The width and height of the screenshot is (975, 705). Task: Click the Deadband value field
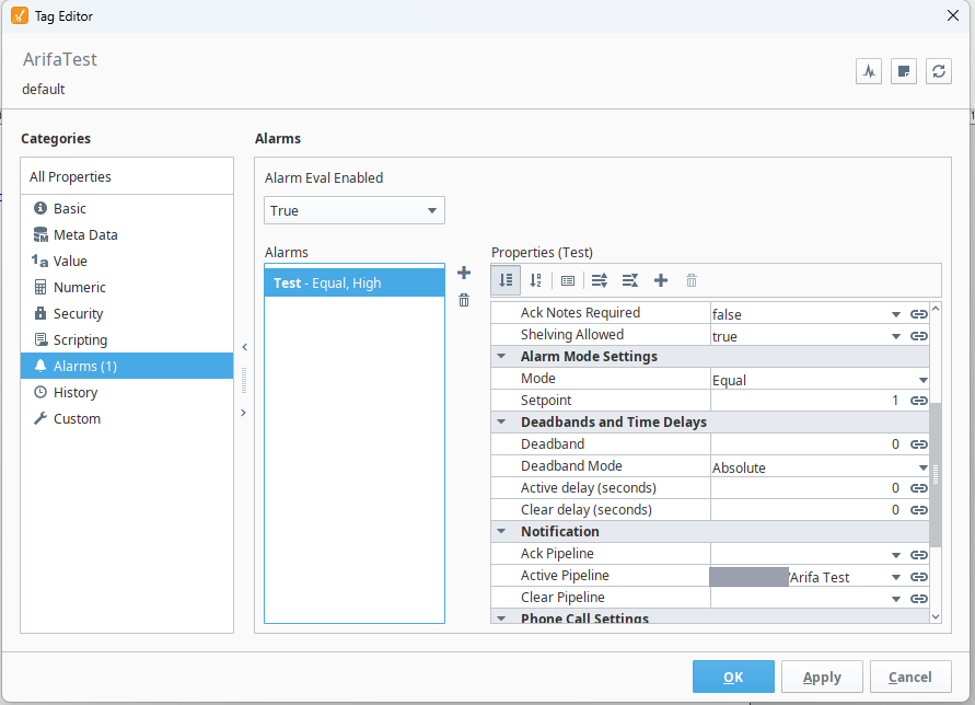click(810, 444)
